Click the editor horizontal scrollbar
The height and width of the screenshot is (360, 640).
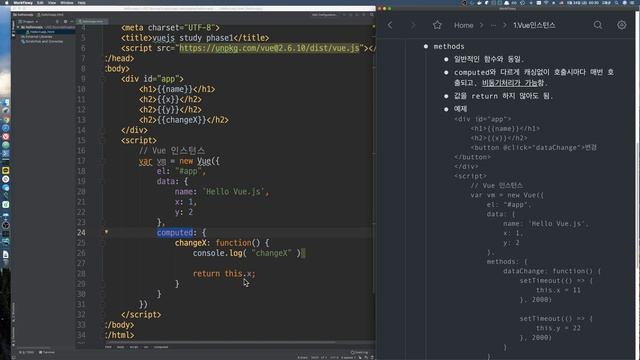220,342
